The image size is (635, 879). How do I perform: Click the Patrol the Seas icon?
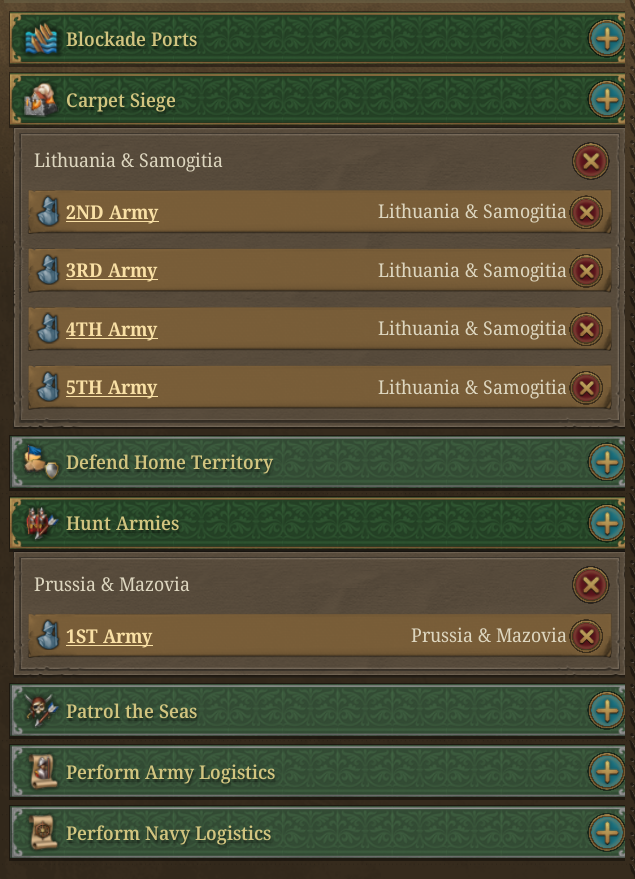[x=42, y=712]
